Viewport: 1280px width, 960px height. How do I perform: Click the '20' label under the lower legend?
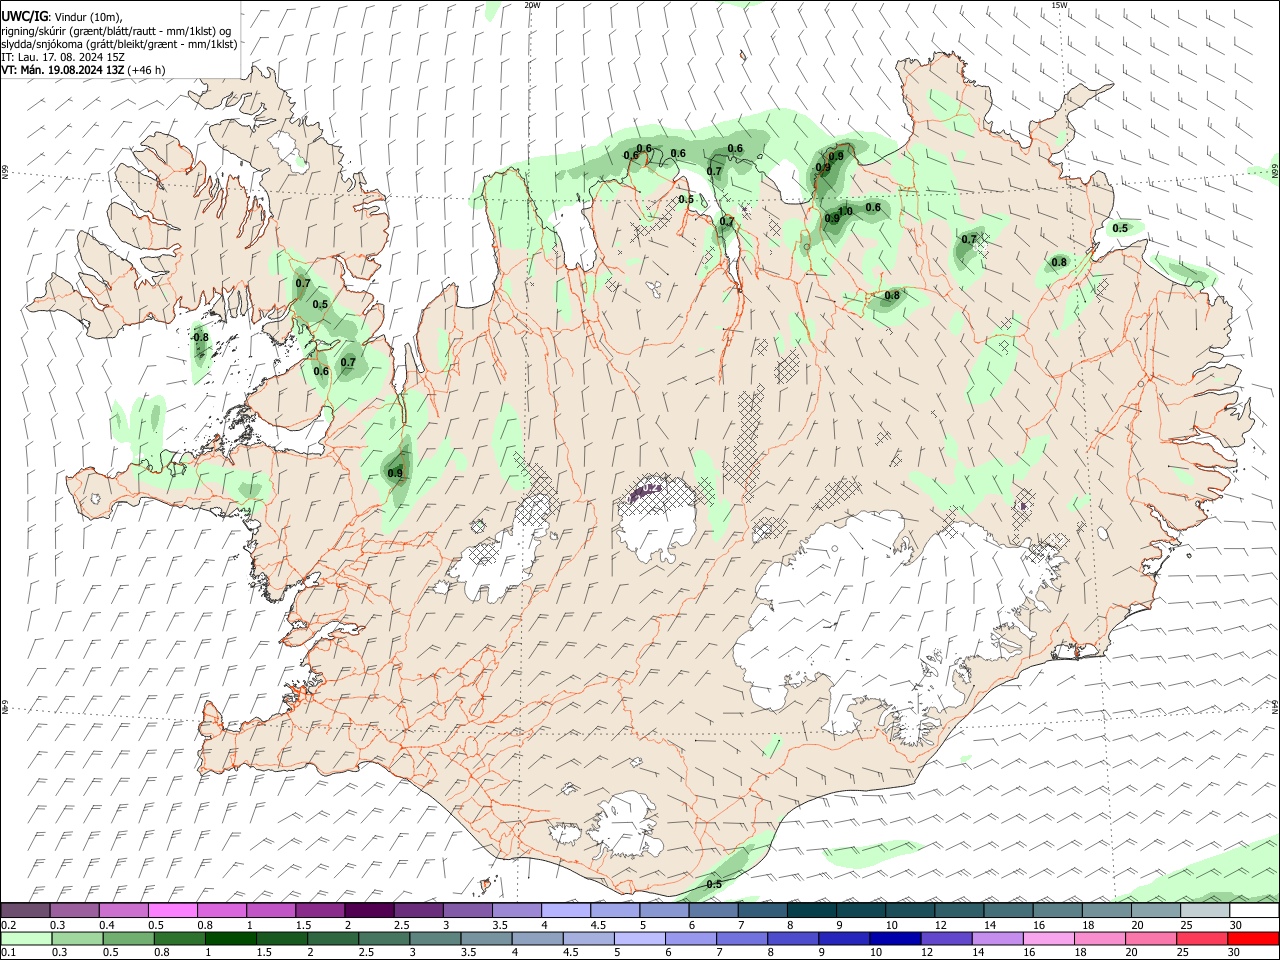(1132, 953)
